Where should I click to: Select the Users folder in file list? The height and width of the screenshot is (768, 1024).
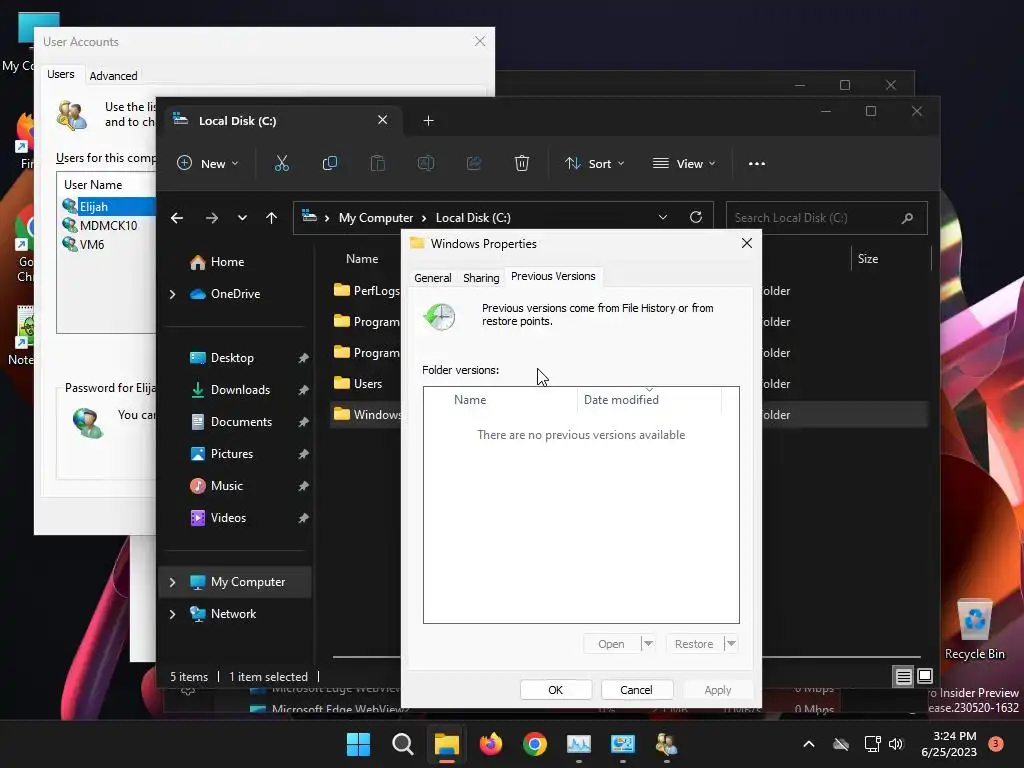366,383
